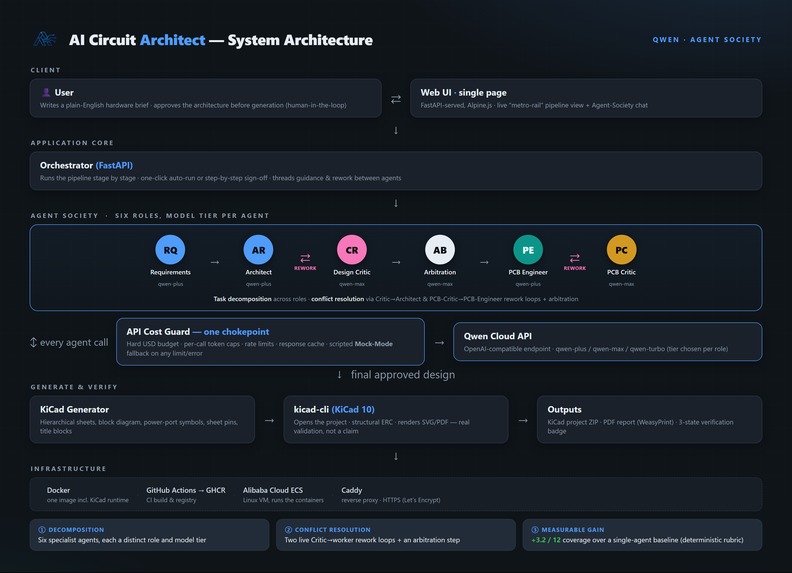Select the AR Architect agent circle
792x573 pixels.
pos(258,250)
